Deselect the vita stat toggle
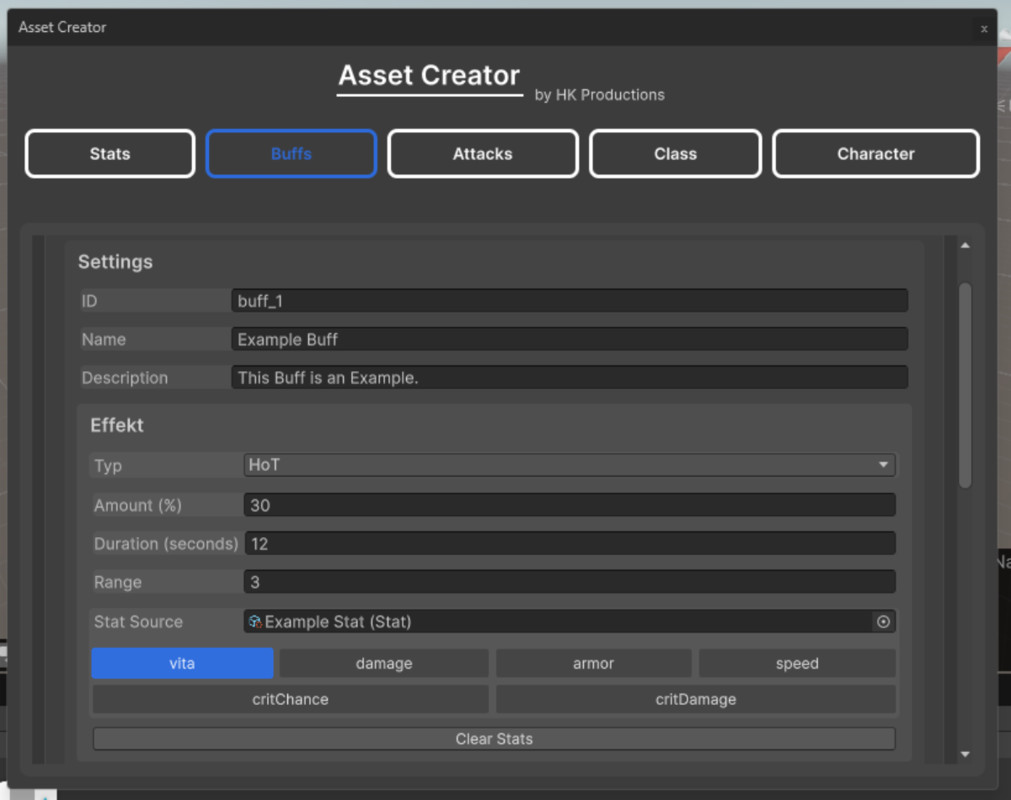The image size is (1011, 800). click(x=182, y=663)
